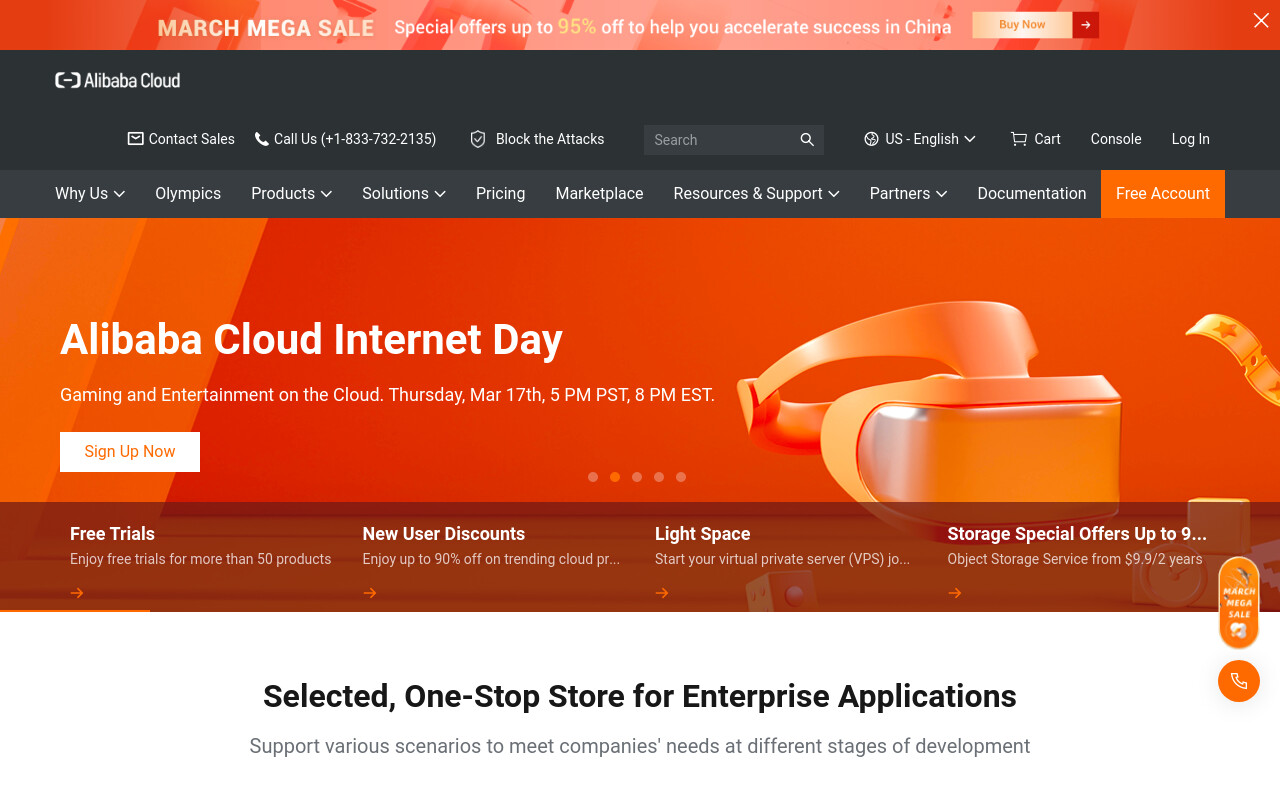Open the Light Space promo heading
Screen dimensions: 1280x800
click(x=703, y=534)
